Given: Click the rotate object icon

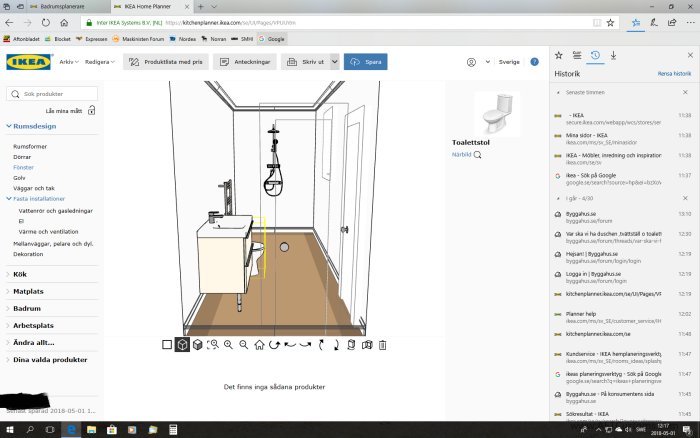Looking at the screenshot, I should [351, 345].
